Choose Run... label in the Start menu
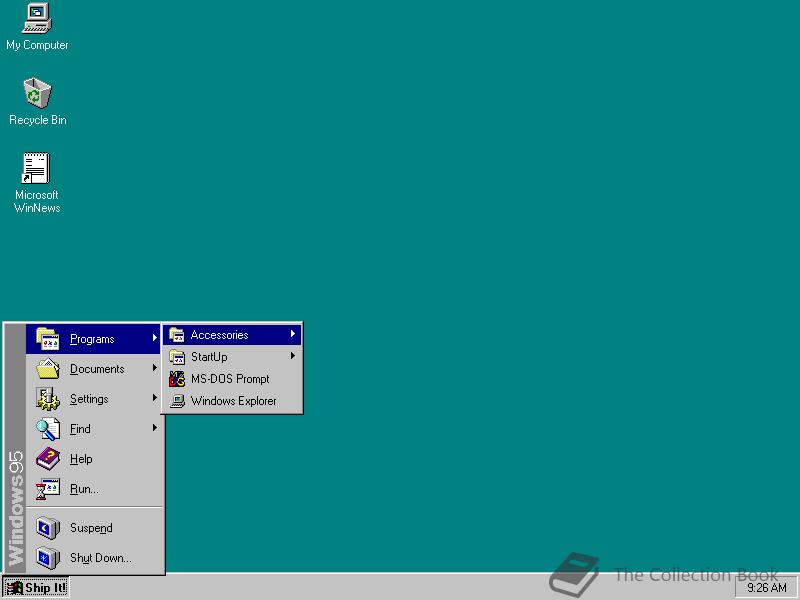This screenshot has height=600, width=800. click(84, 489)
